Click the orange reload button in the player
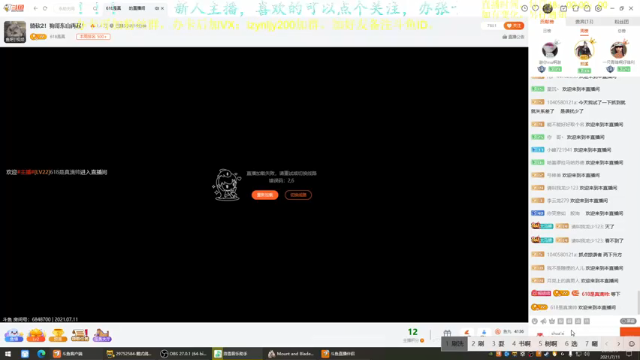Screen dimensions: 640x360 pyautogui.click(x=265, y=195)
